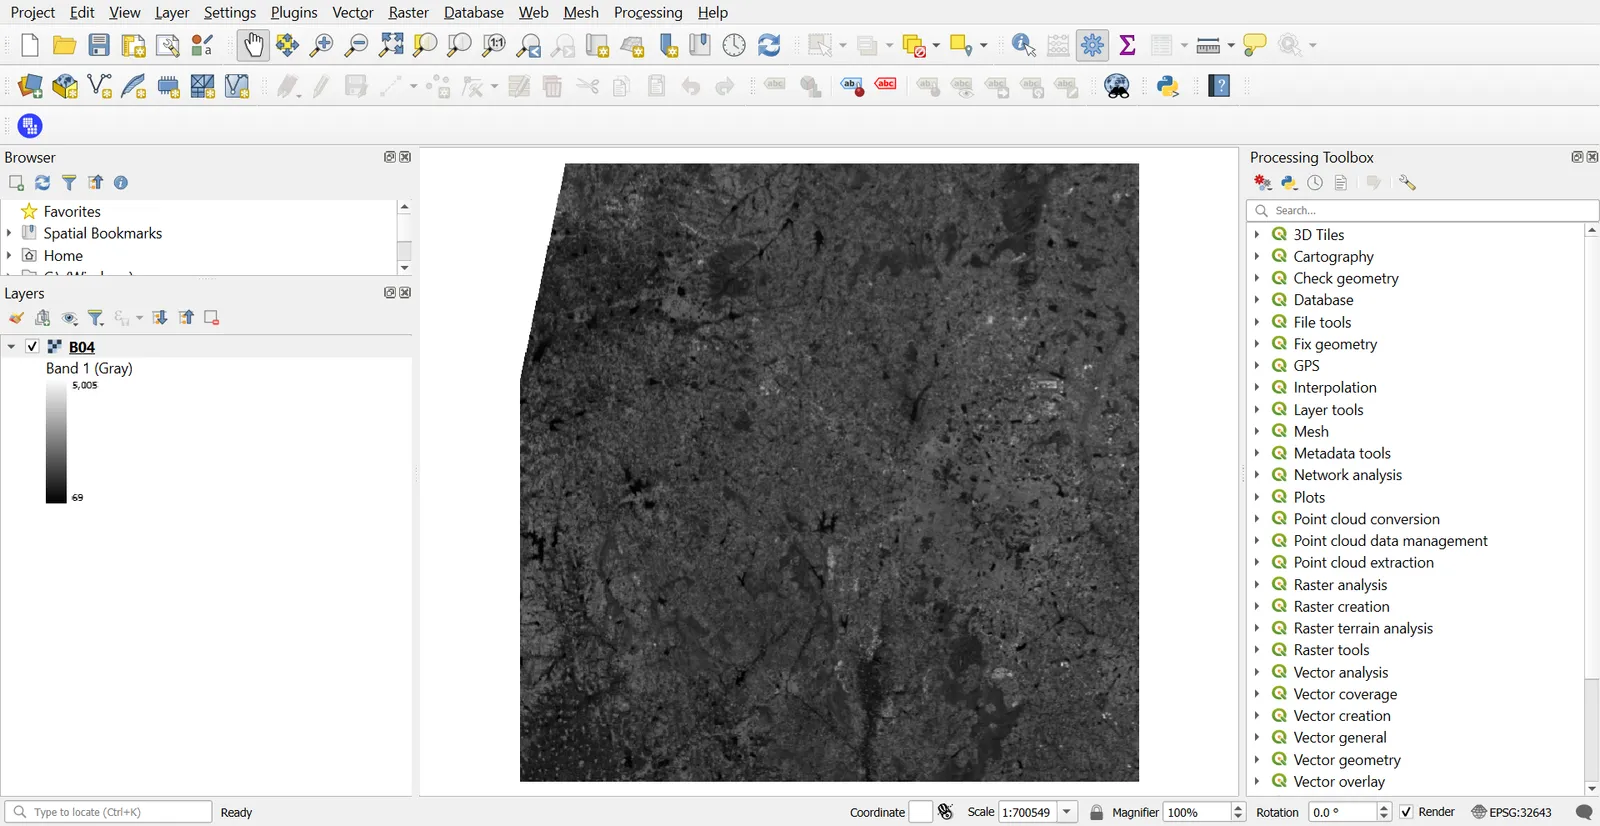
Task: Open Layer Styling panel paintbrush icon
Action: pyautogui.click(x=17, y=318)
